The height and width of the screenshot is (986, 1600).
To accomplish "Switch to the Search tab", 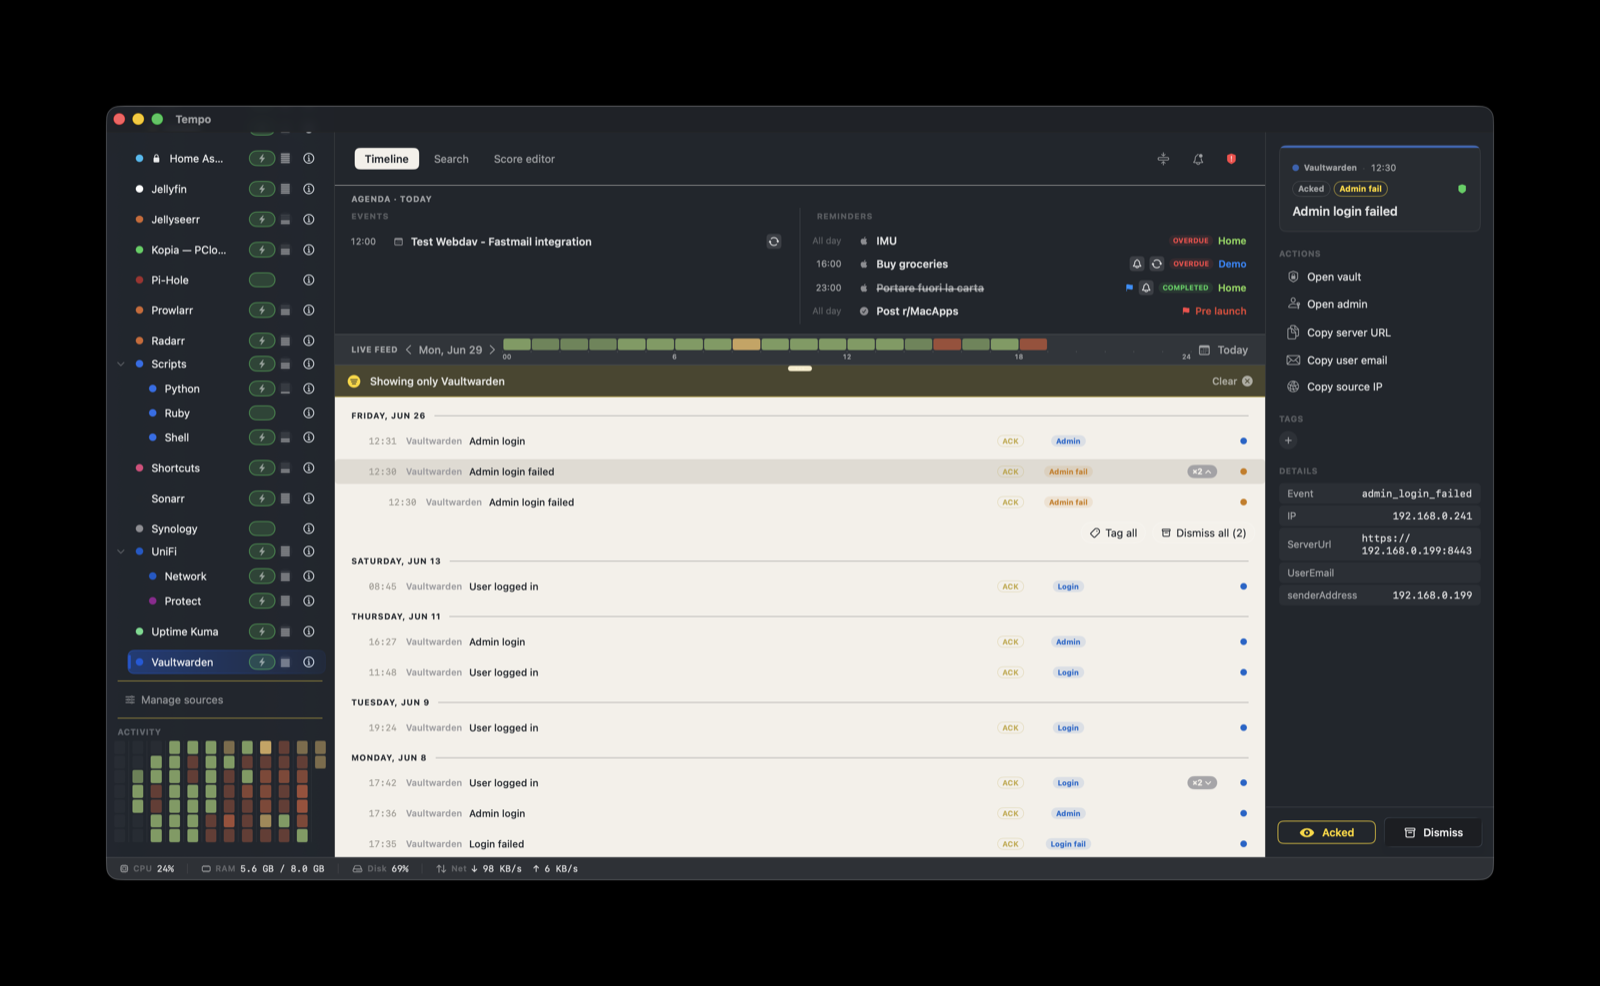I will point(451,159).
